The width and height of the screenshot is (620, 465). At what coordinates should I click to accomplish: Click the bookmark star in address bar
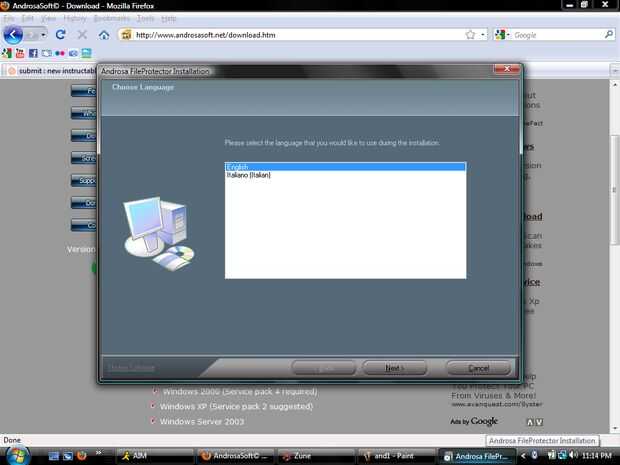coord(470,35)
